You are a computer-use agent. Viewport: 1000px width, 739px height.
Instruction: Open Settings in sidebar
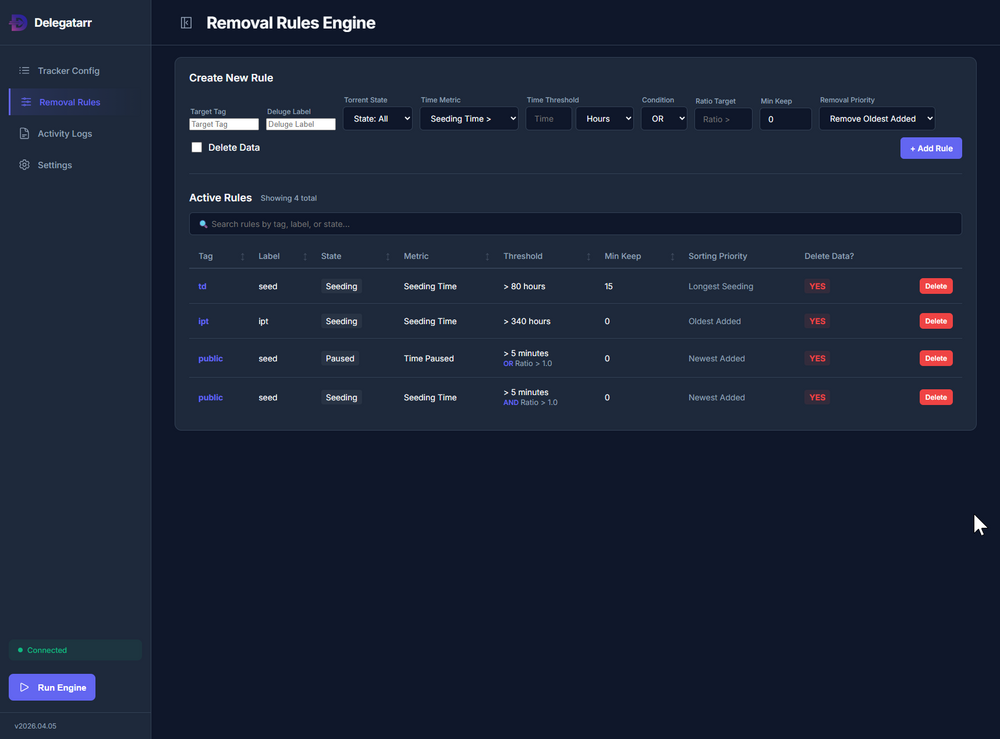pyautogui.click(x=75, y=165)
